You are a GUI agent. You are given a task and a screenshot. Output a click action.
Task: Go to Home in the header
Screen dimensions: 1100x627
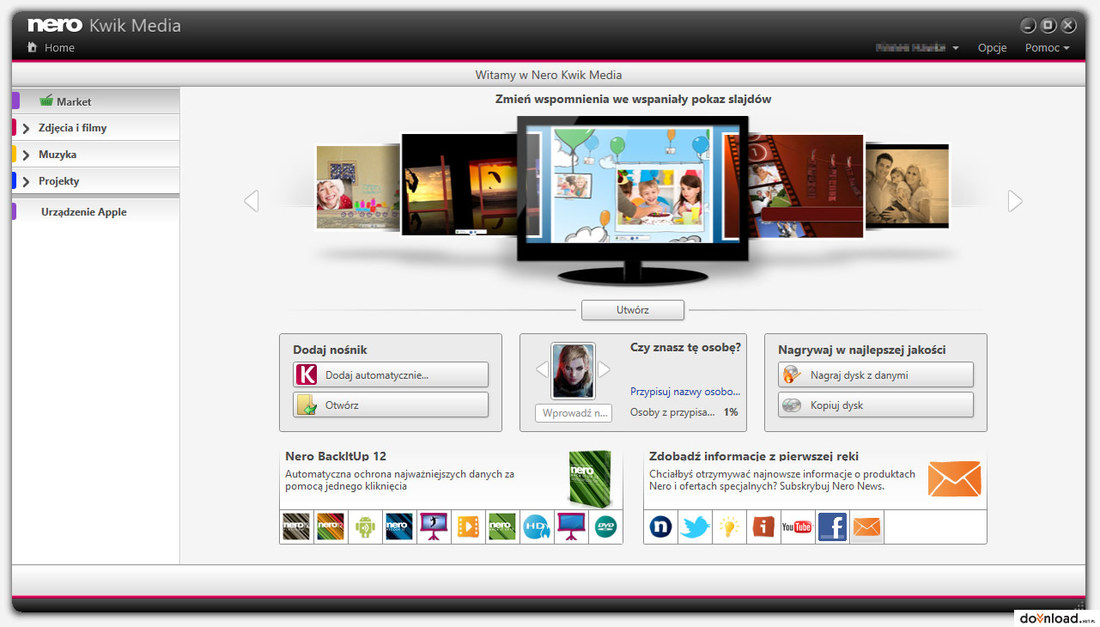click(x=51, y=48)
